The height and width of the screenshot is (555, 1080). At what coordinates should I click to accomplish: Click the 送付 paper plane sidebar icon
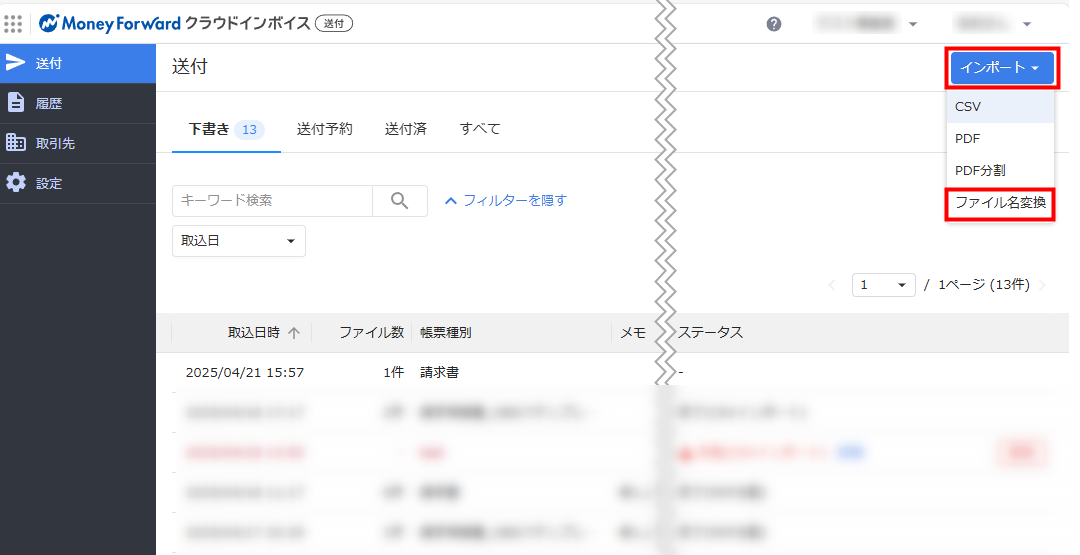pyautogui.click(x=15, y=63)
